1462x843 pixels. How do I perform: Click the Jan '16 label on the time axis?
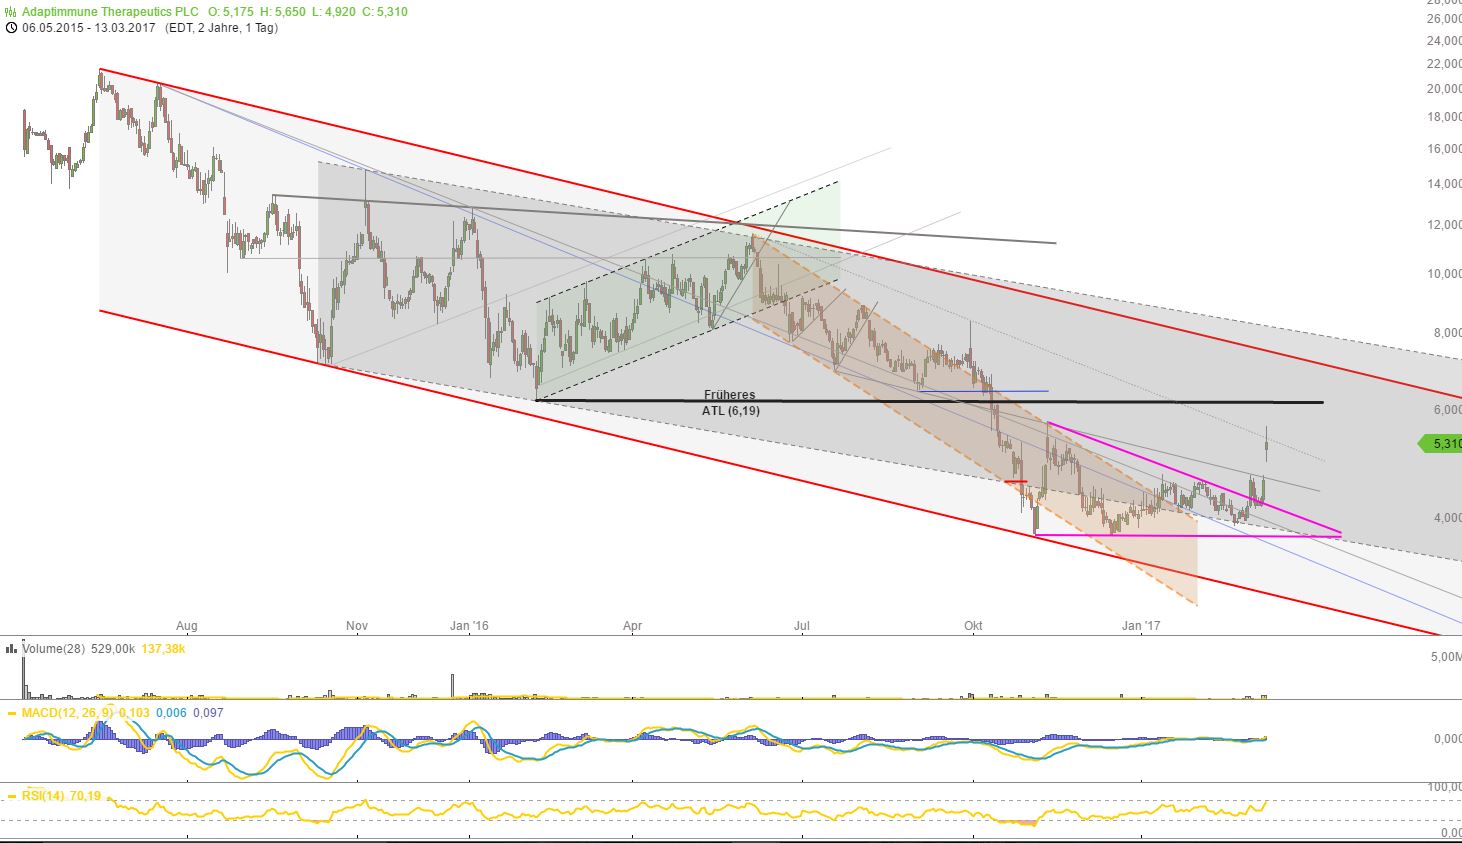tap(469, 626)
